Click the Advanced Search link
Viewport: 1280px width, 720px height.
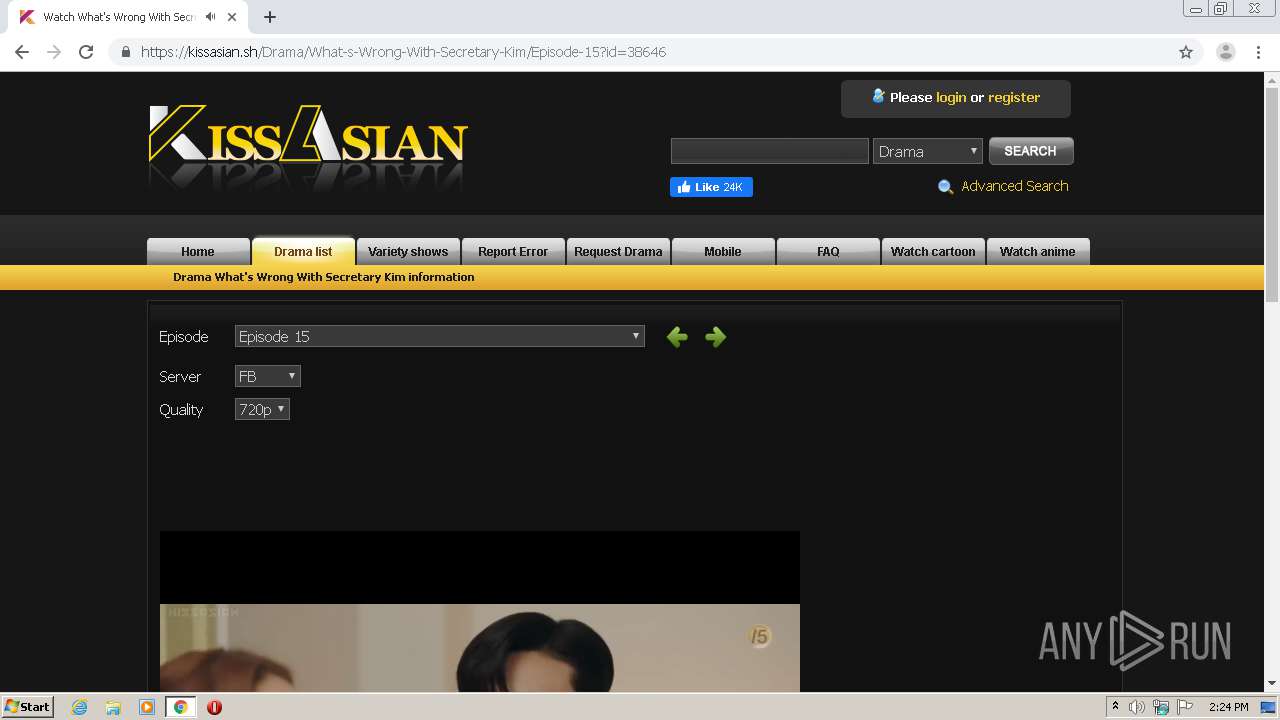coord(1015,186)
